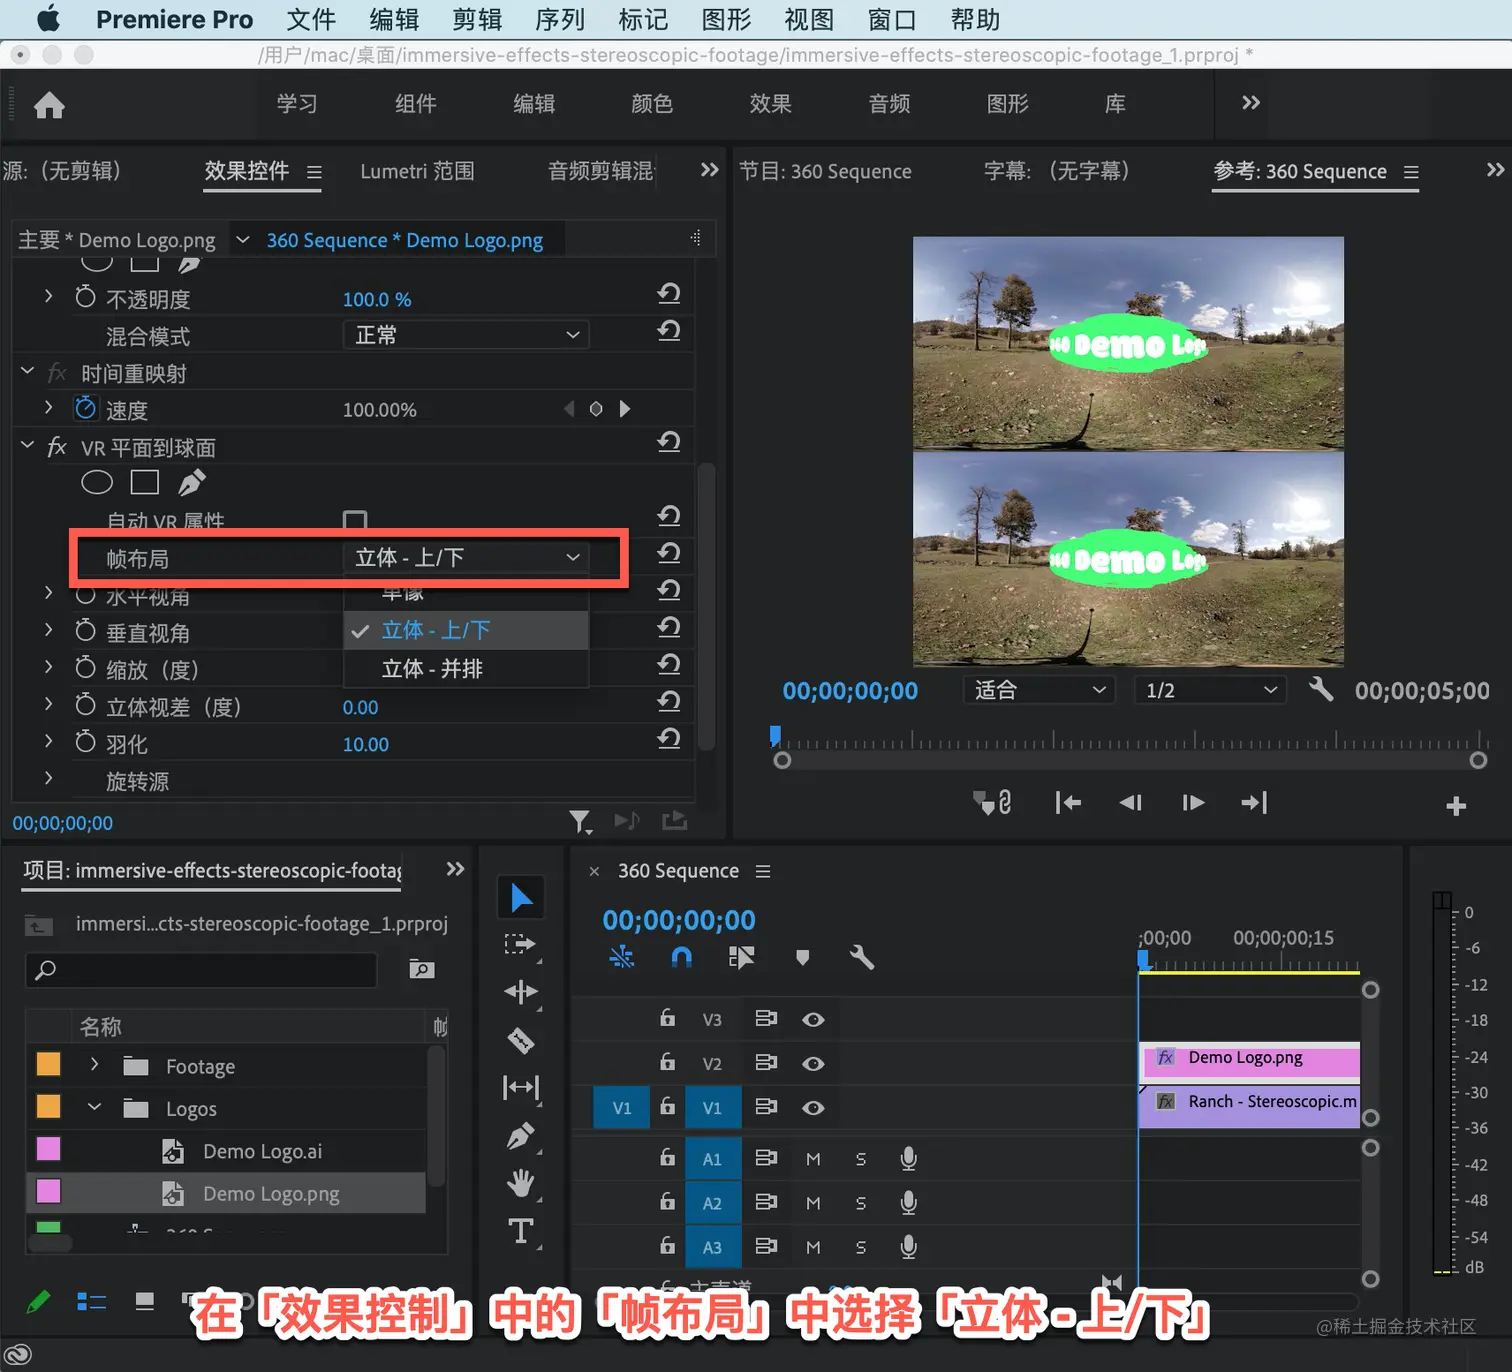Select Demo Logo.ai in project panel
The image size is (1512, 1372).
[262, 1151]
